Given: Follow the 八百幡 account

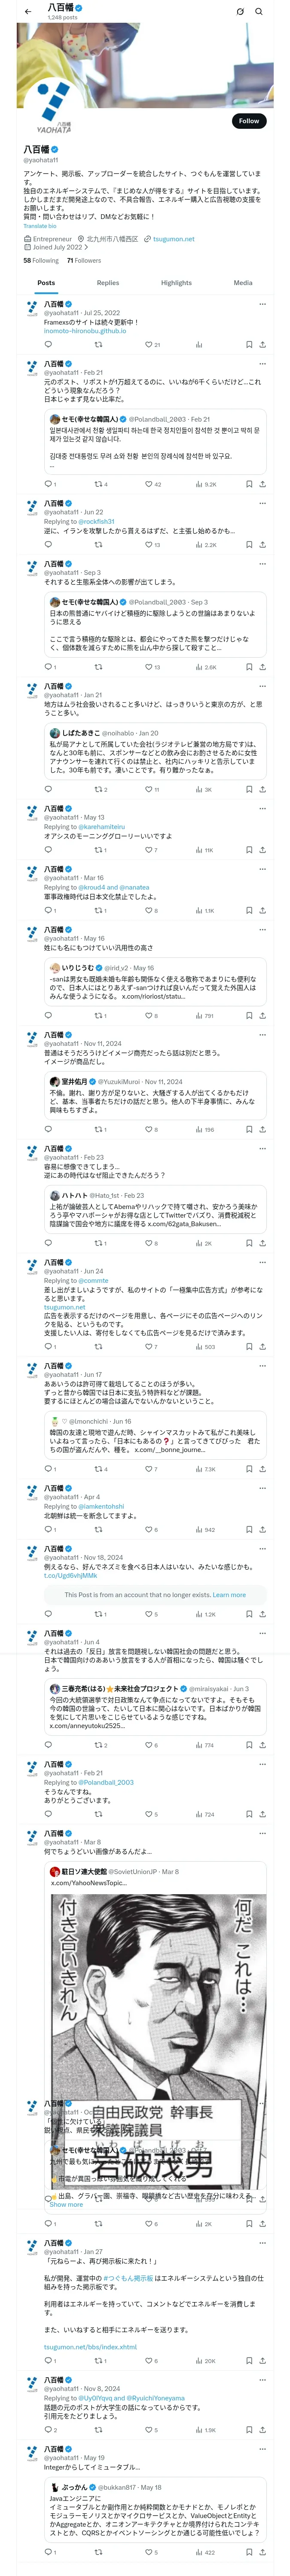Looking at the screenshot, I should coord(248,121).
